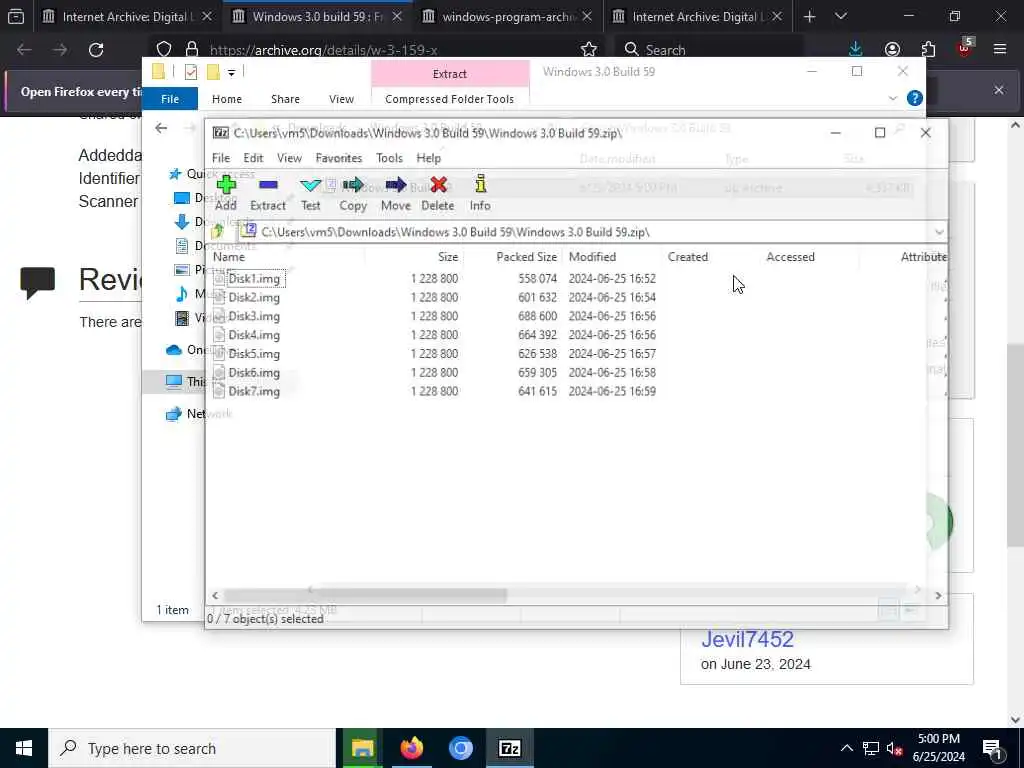This screenshot has height=768, width=1024.
Task: Open the Home ribbon tab in File Explorer
Action: coord(227,99)
